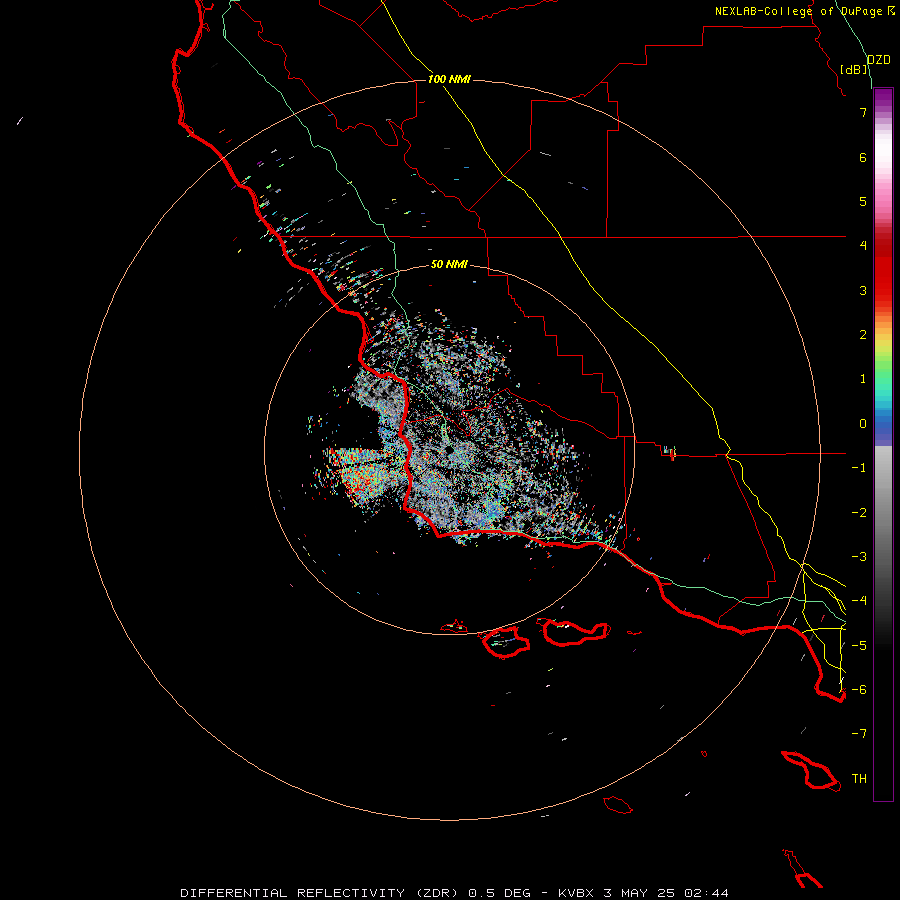Click the KVBX station identifier
The height and width of the screenshot is (900, 900).
578,893
